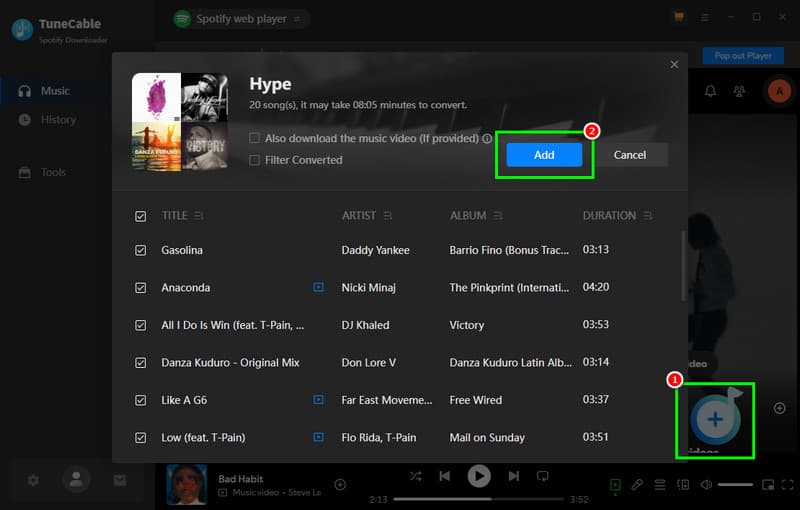Click the music video icon for Like A G6

318,399
